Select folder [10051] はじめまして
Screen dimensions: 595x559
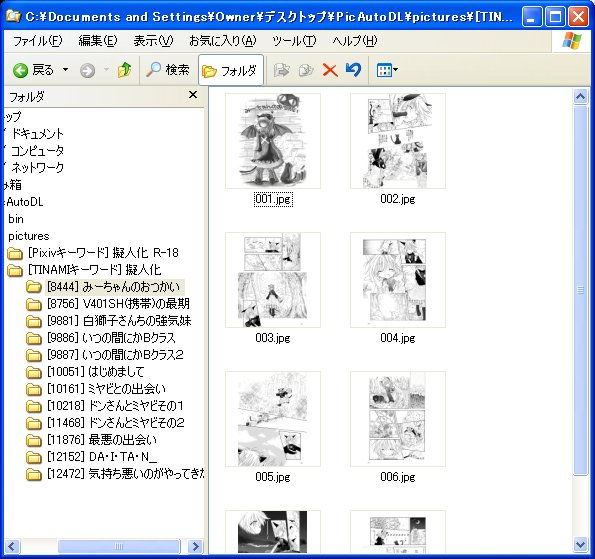coord(95,372)
